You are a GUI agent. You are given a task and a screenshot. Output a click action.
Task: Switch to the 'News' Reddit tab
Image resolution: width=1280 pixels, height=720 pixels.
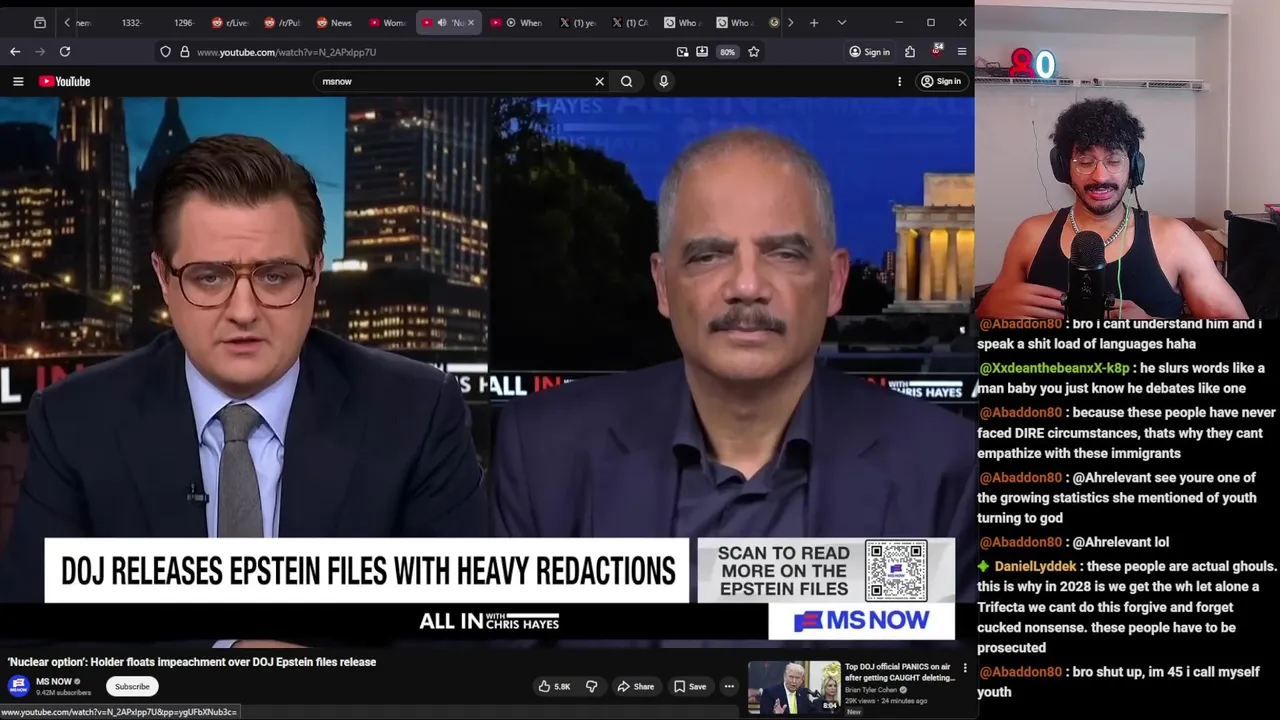click(x=335, y=22)
